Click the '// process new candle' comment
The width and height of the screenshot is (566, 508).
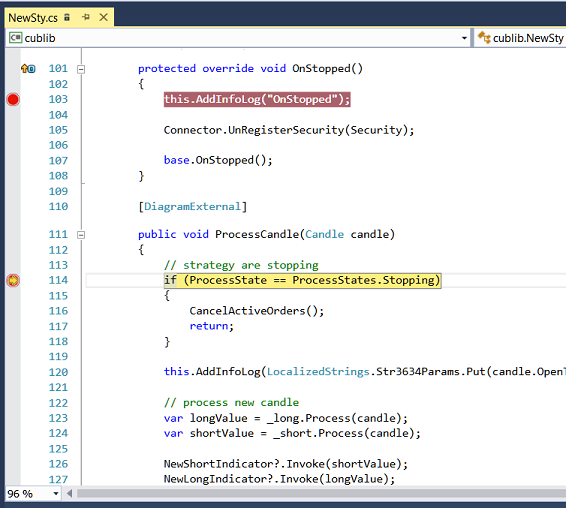[x=231, y=403]
